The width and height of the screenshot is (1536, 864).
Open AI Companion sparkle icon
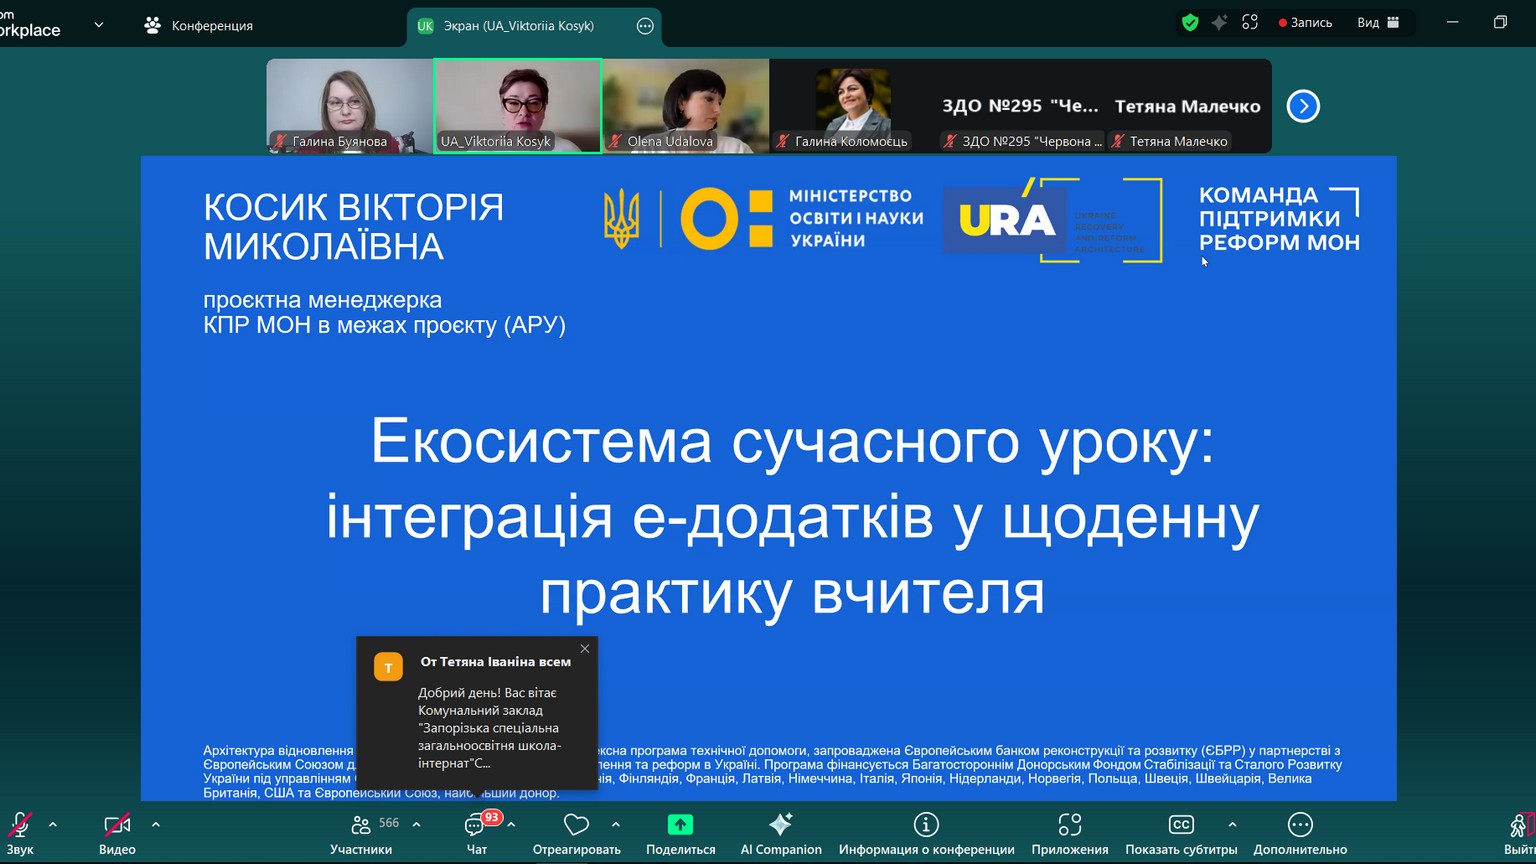[x=780, y=826]
